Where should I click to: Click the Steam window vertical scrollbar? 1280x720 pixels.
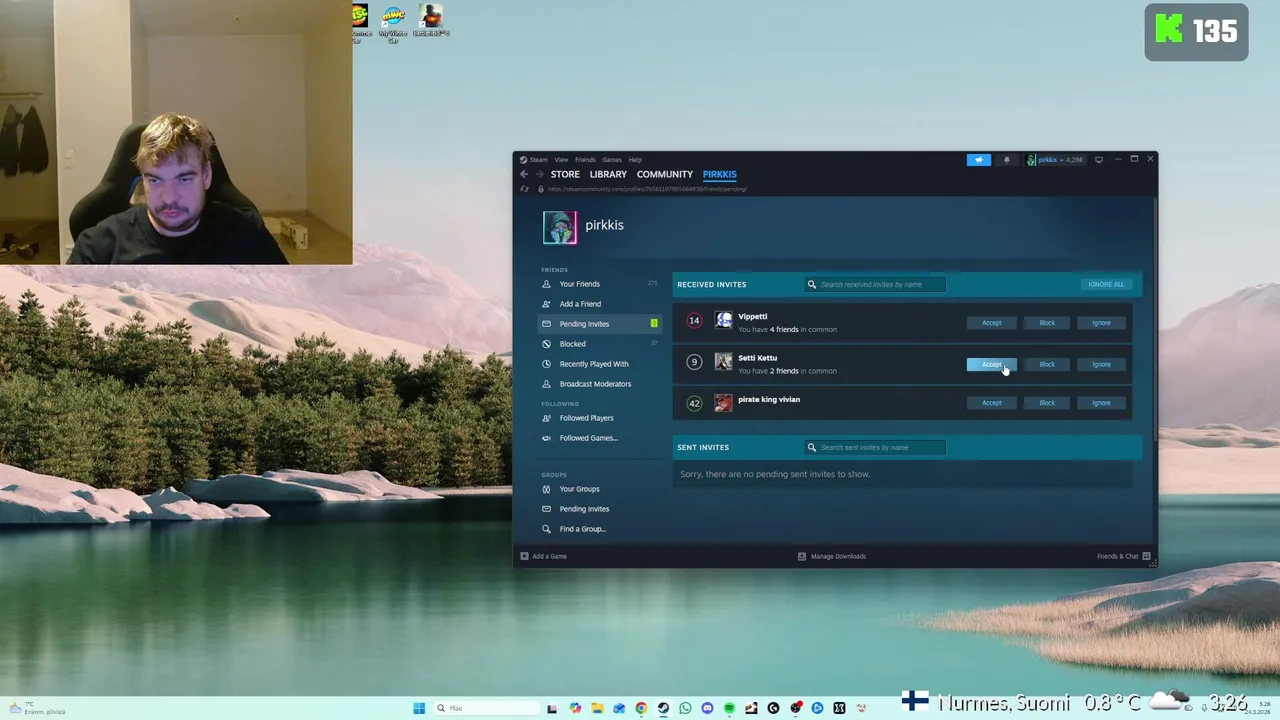pos(1154,320)
